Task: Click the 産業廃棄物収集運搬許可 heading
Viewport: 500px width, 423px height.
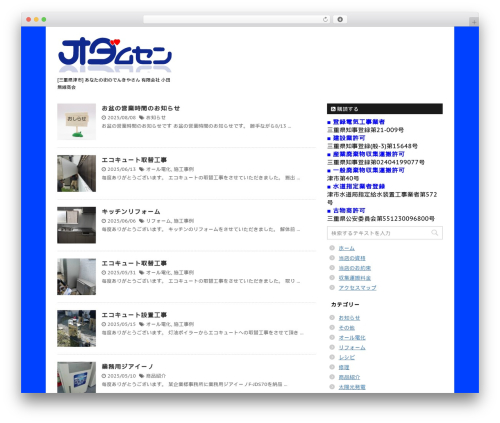Action: pyautogui.click(x=368, y=154)
